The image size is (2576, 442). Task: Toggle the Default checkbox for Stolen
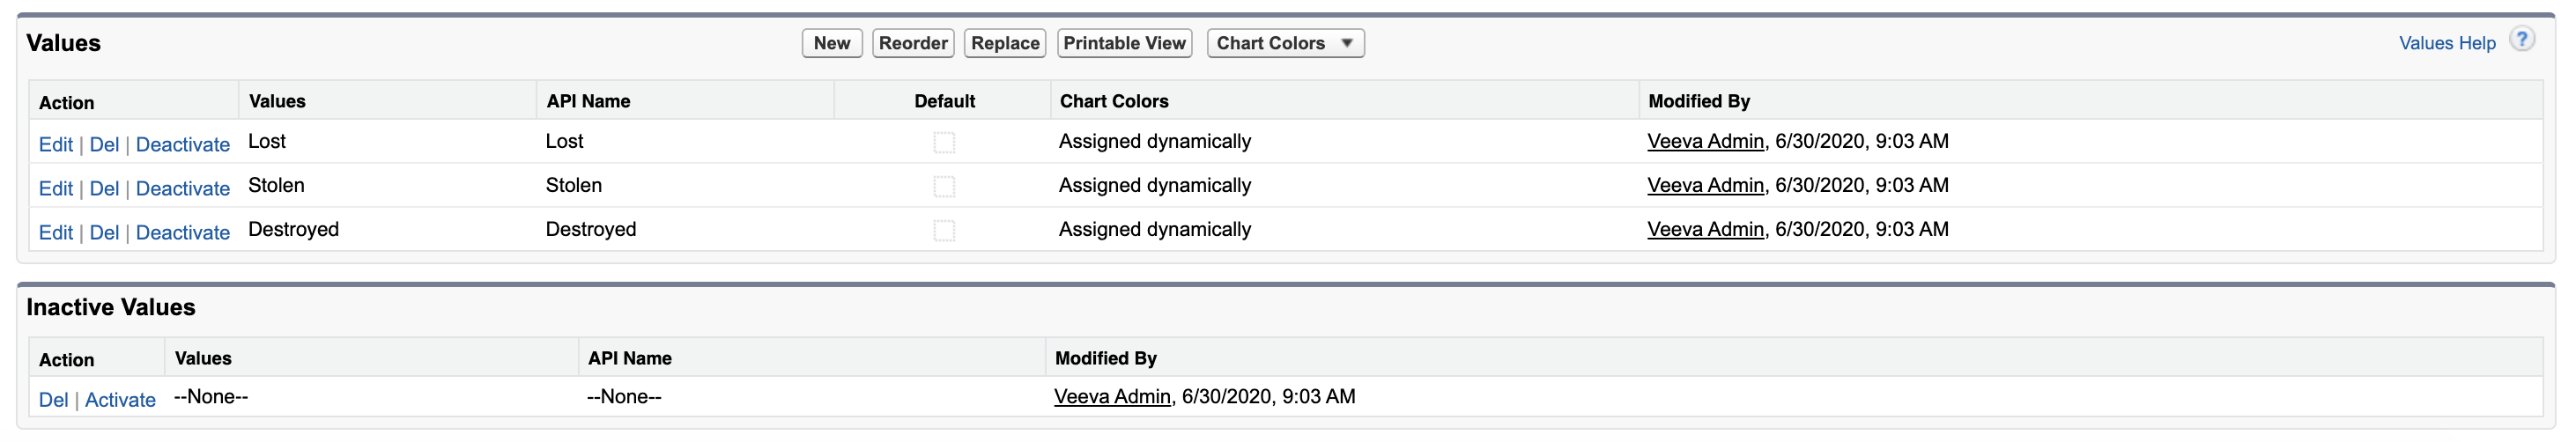(944, 187)
